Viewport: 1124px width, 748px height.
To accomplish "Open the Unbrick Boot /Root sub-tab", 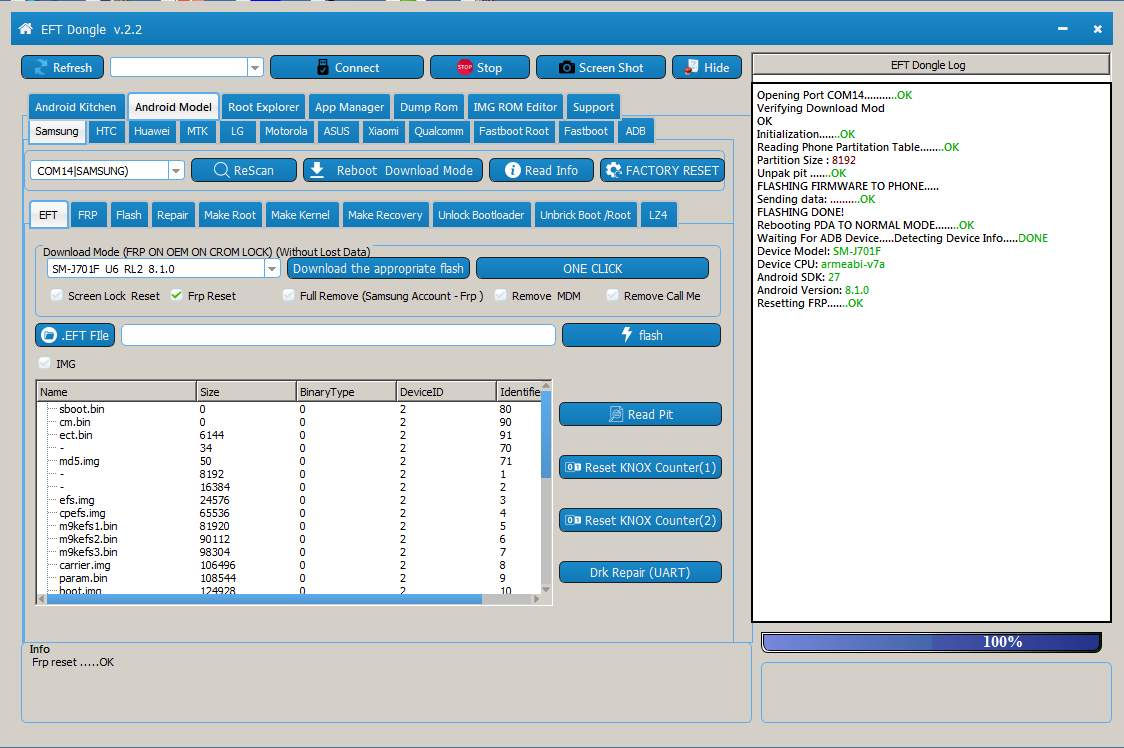I will click(585, 215).
